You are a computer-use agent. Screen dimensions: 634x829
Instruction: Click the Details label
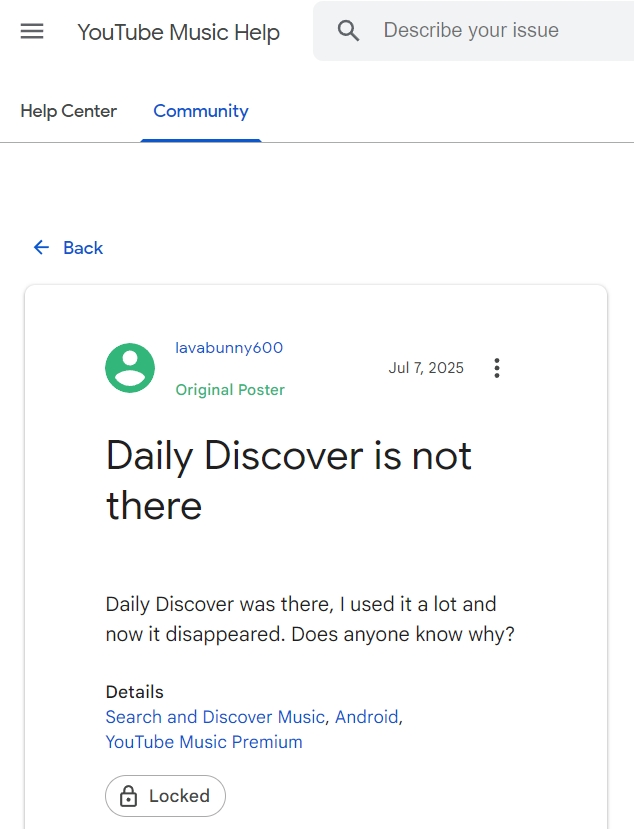pos(135,692)
